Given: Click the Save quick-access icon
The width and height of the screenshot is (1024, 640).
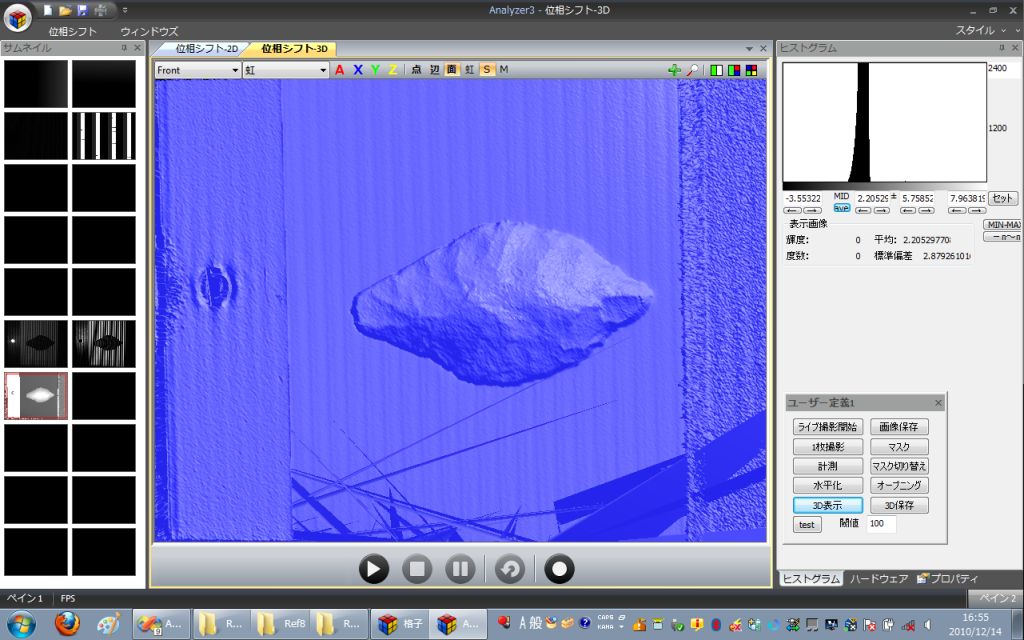Looking at the screenshot, I should pos(82,10).
